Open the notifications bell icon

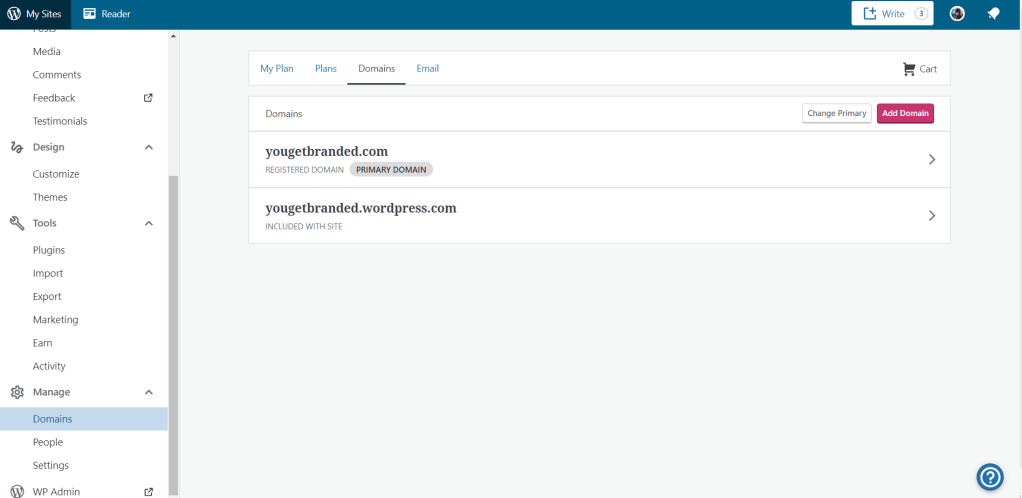coord(993,14)
